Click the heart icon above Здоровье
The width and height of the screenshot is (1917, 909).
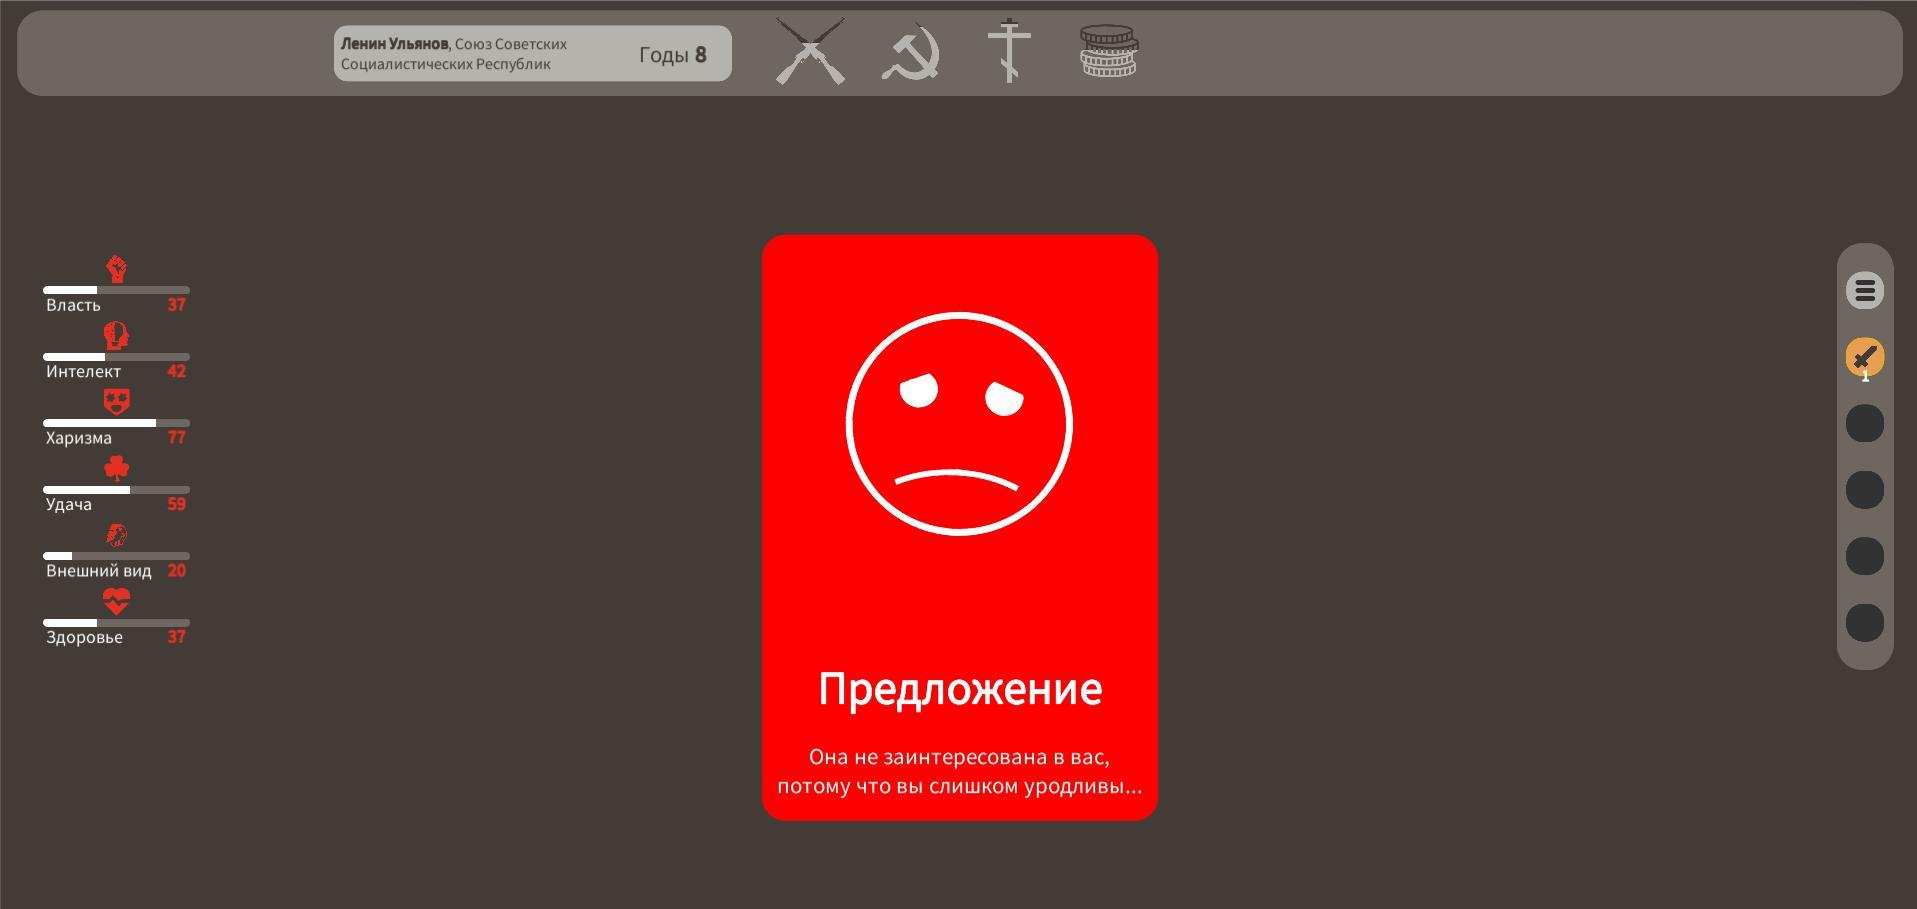pyautogui.click(x=116, y=601)
